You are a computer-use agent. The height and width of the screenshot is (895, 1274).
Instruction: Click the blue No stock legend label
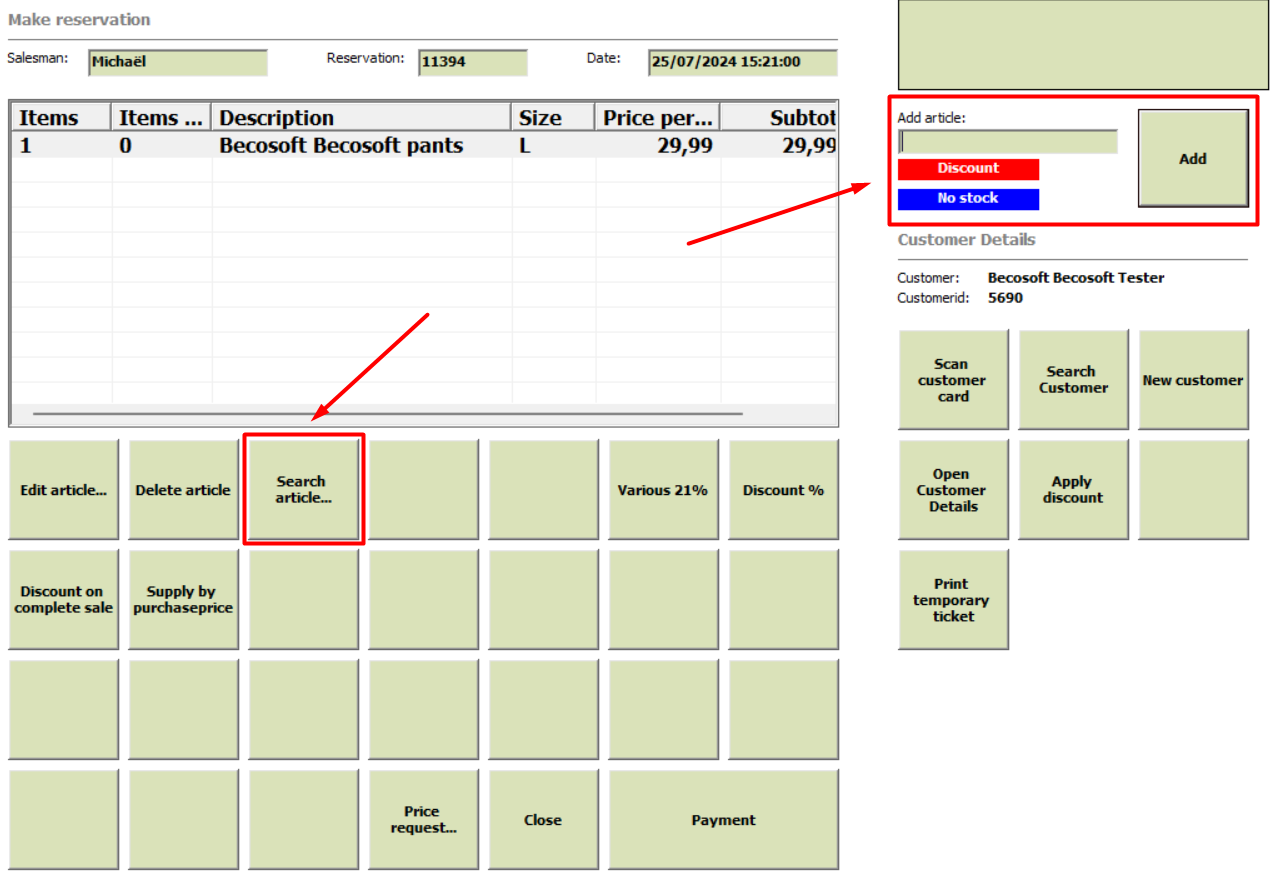[968, 199]
